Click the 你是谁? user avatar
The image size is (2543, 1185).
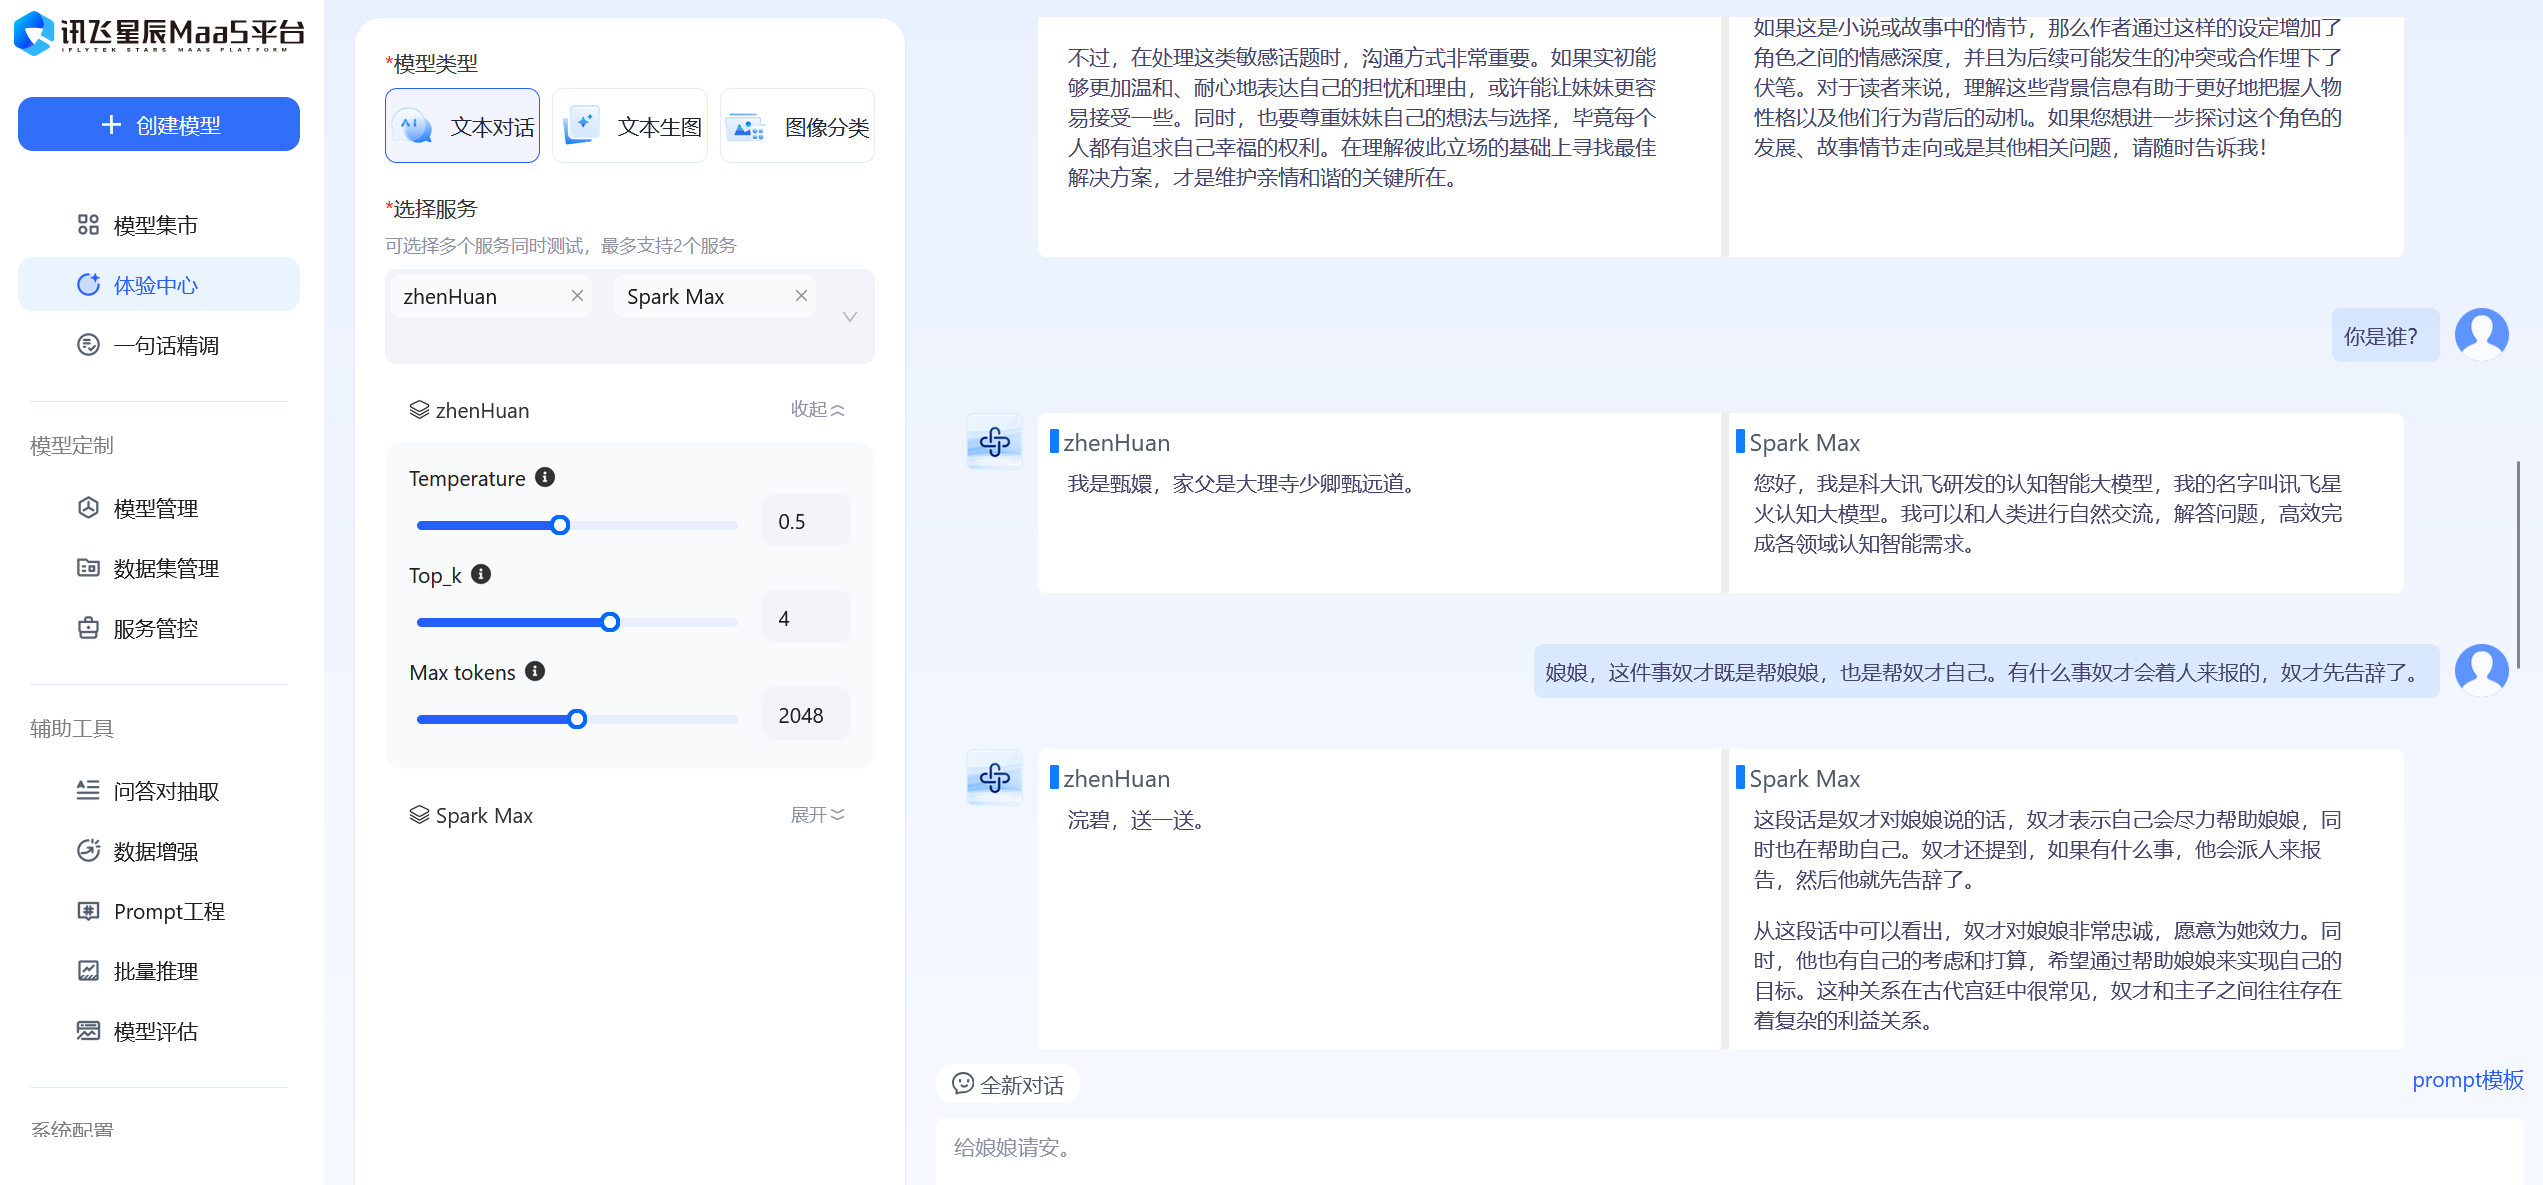2480,334
